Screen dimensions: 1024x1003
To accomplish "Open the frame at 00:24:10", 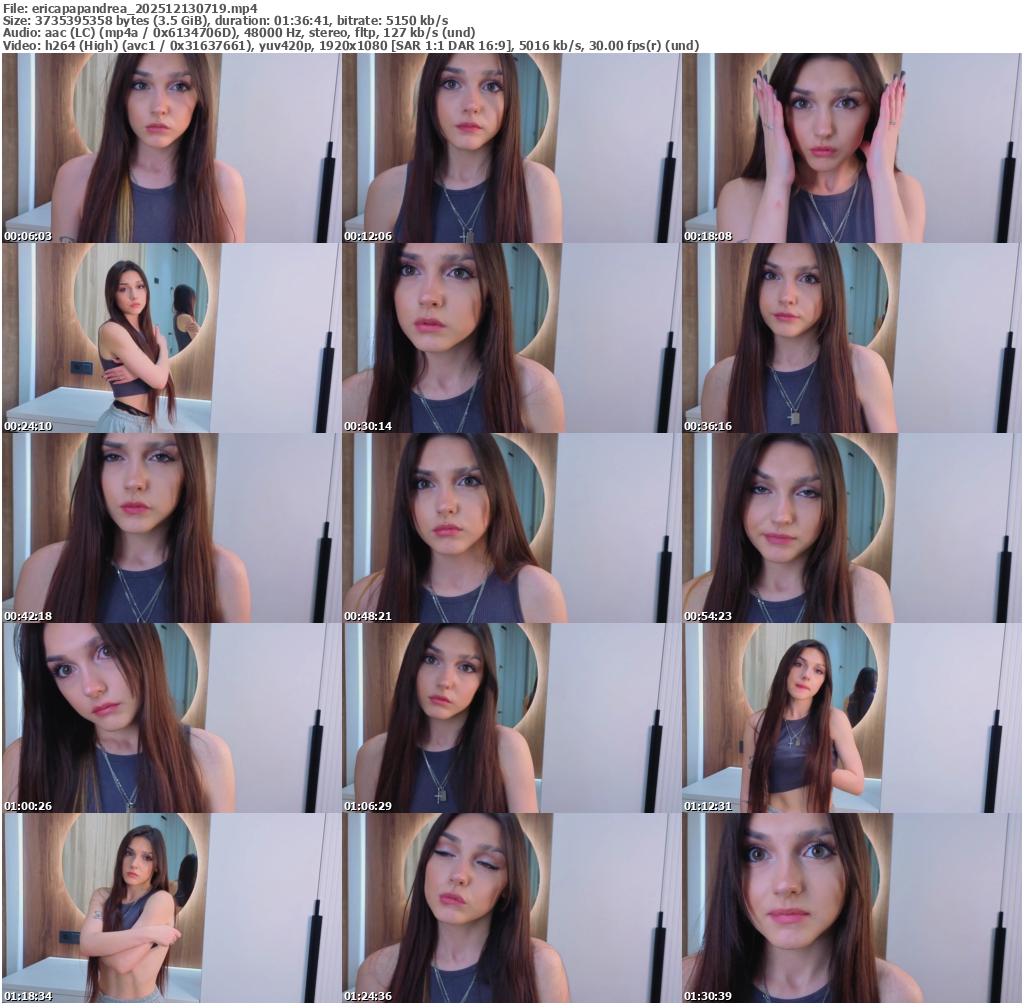I will [x=171, y=338].
